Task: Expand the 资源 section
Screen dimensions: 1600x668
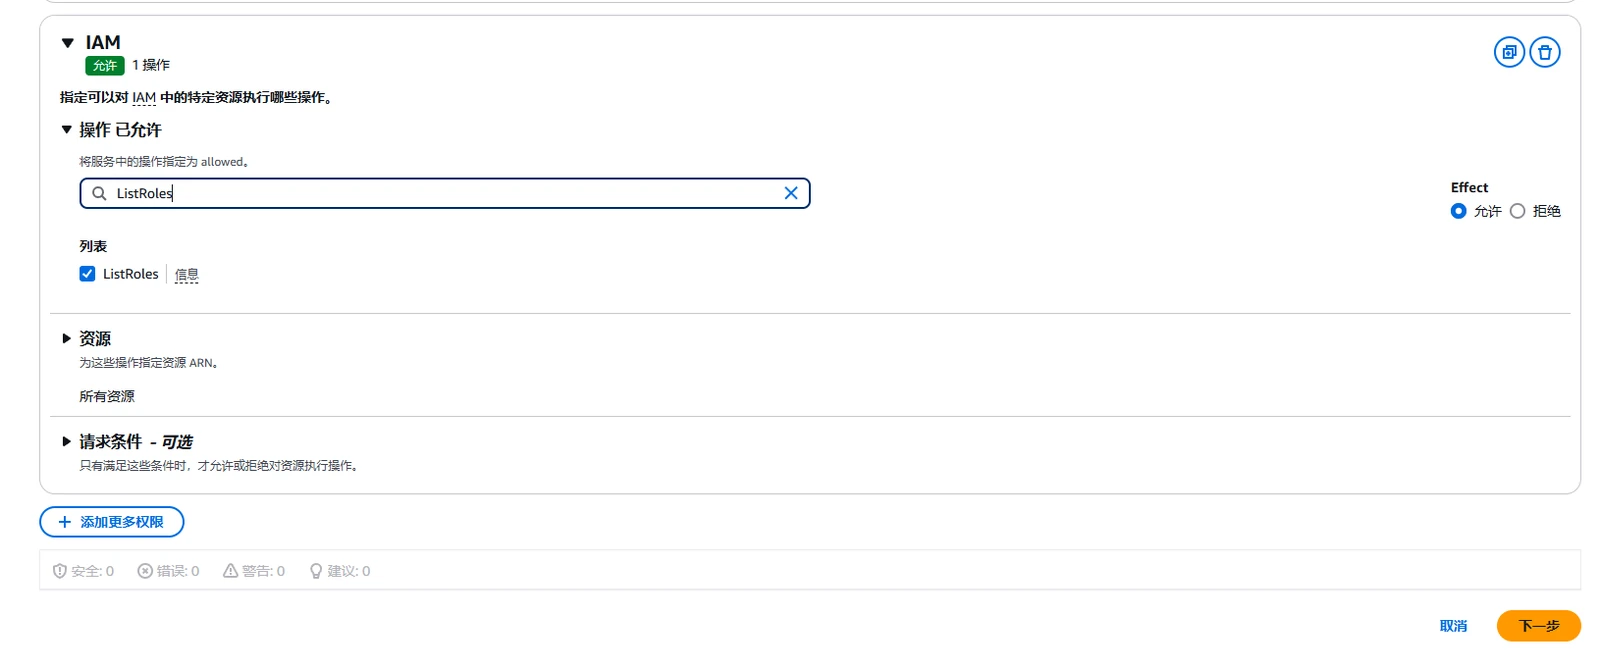Action: coord(67,339)
